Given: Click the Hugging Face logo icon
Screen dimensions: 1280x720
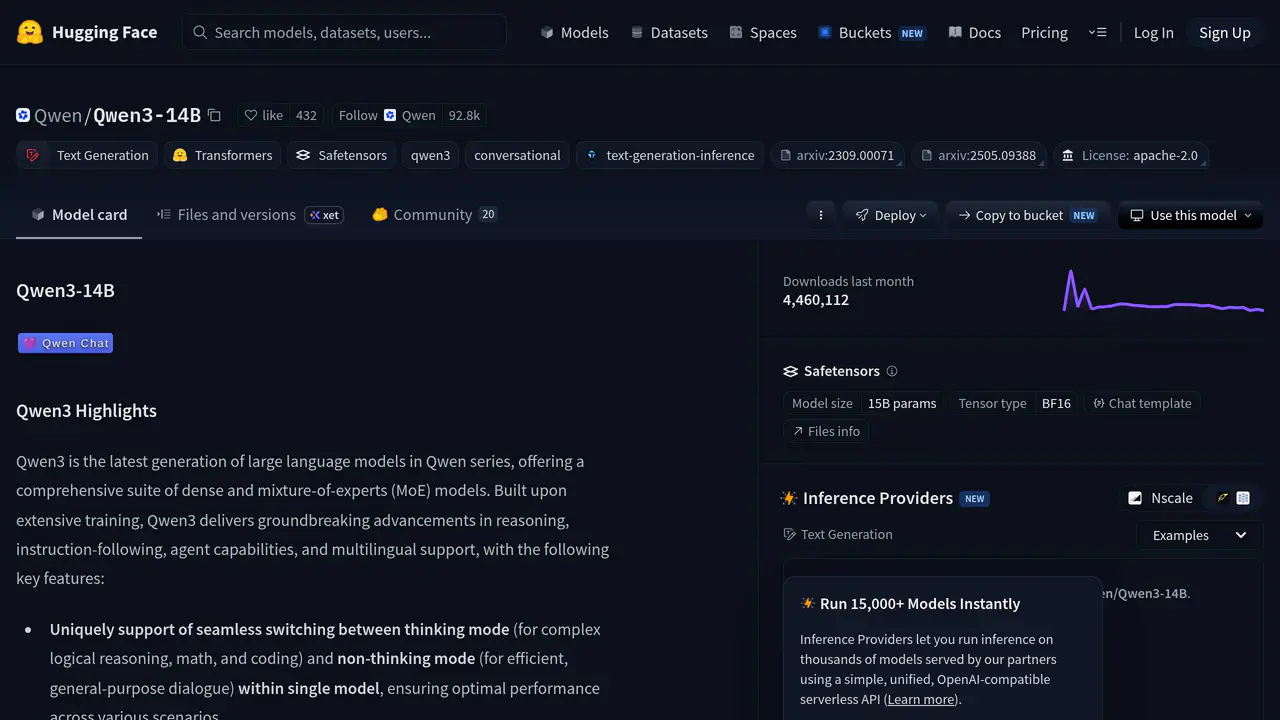Looking at the screenshot, I should pyautogui.click(x=30, y=32).
